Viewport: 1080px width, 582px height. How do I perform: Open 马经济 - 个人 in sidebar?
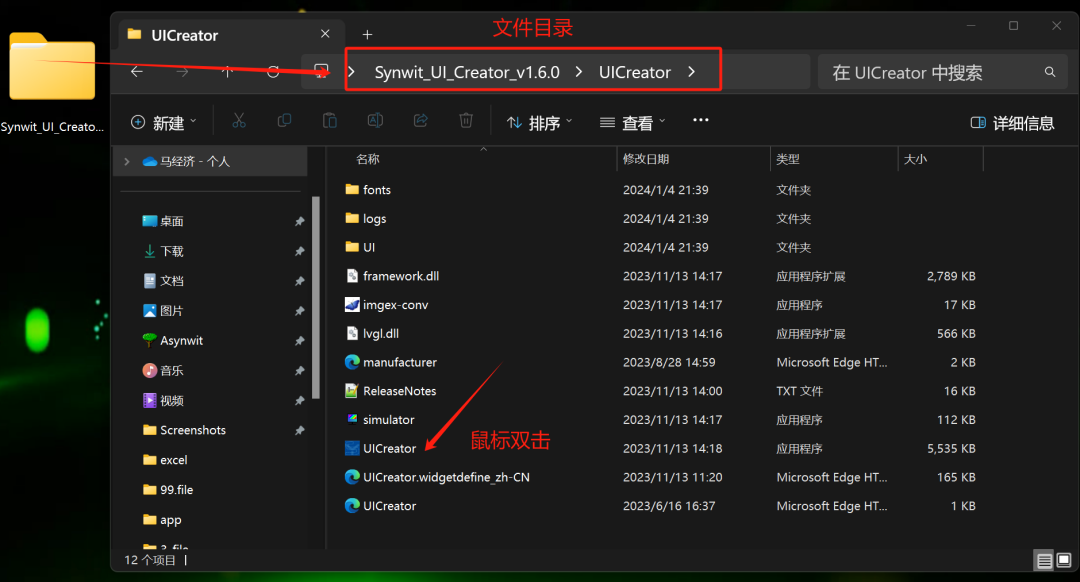(210, 161)
